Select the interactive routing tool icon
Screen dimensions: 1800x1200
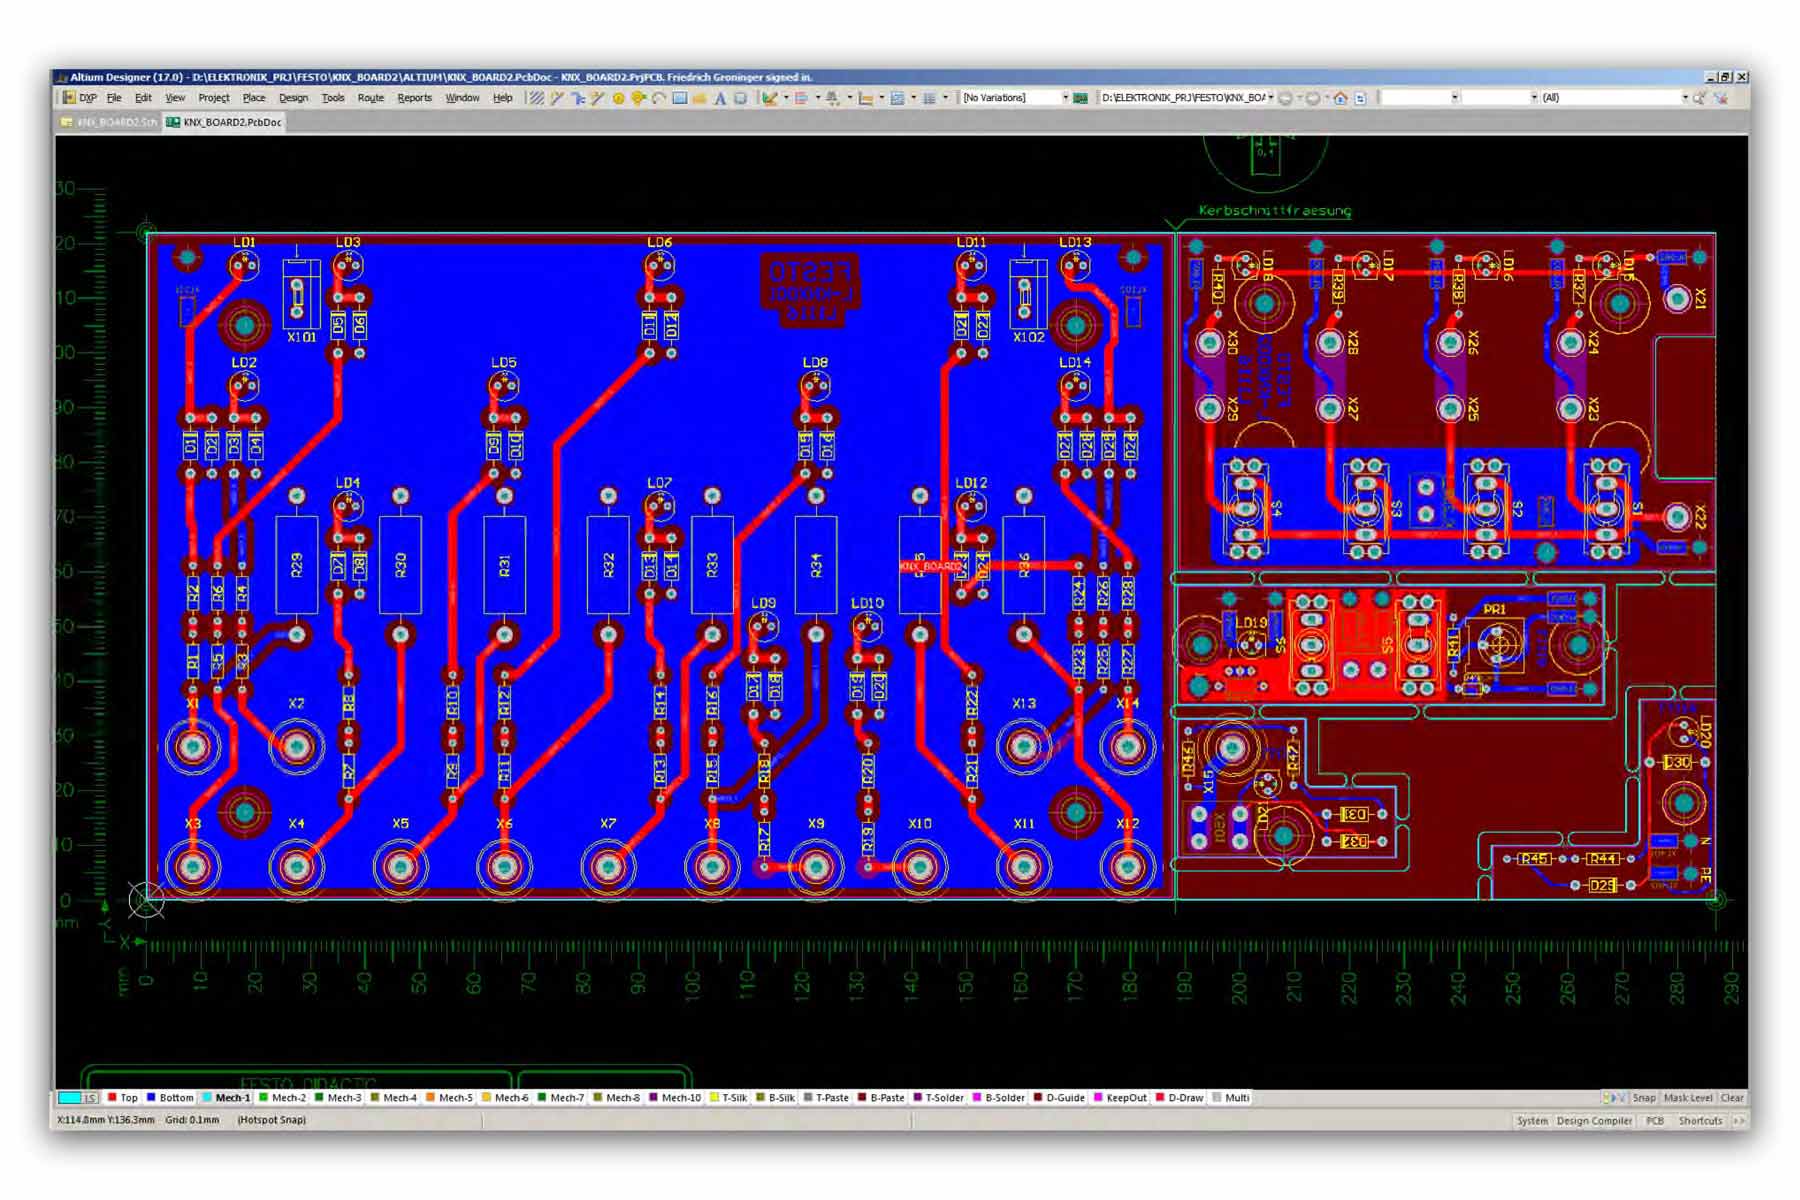point(557,98)
